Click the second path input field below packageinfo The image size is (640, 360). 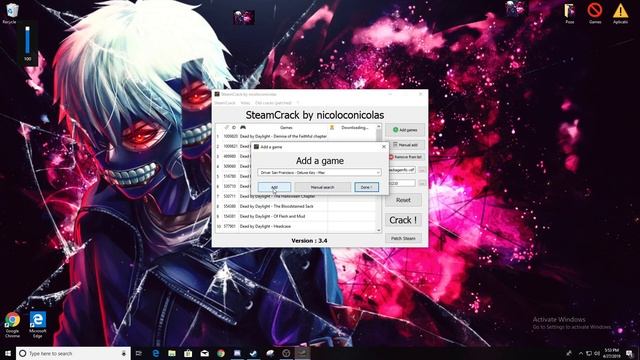[x=401, y=183]
